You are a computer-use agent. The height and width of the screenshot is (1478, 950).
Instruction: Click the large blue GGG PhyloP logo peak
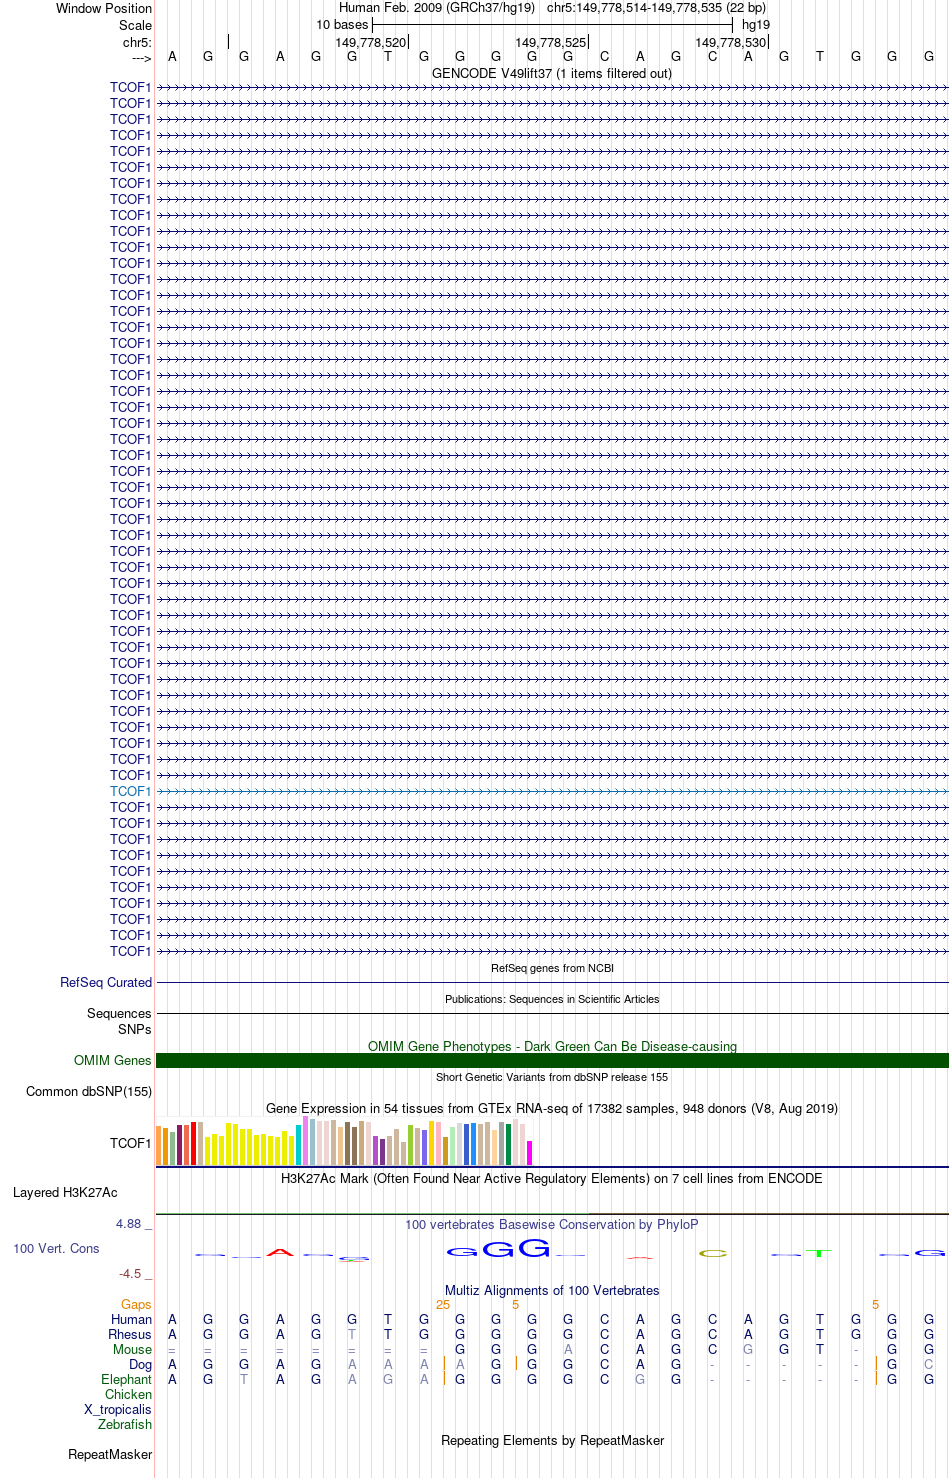(499, 1248)
